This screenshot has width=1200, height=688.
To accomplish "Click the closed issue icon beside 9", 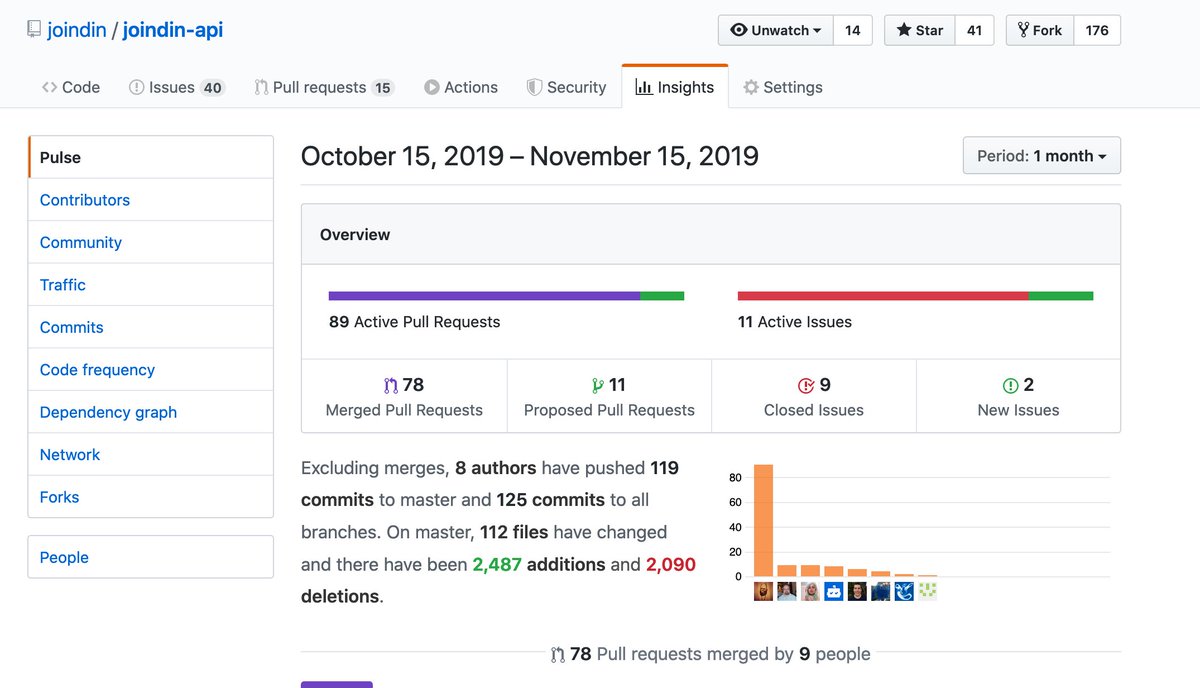I will 806,385.
